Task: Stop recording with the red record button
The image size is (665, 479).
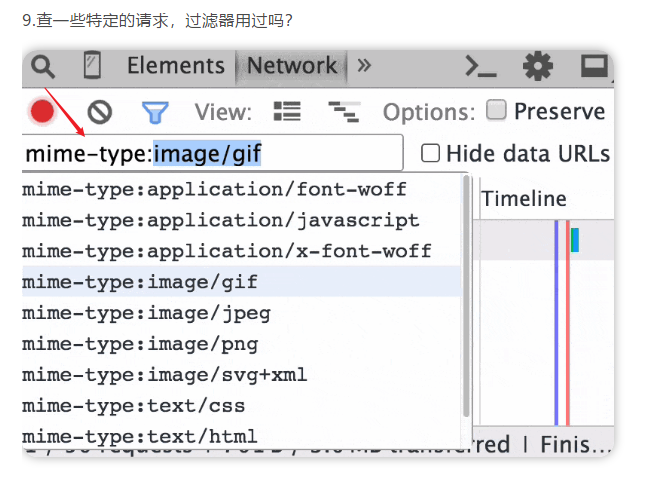Action: (x=42, y=111)
